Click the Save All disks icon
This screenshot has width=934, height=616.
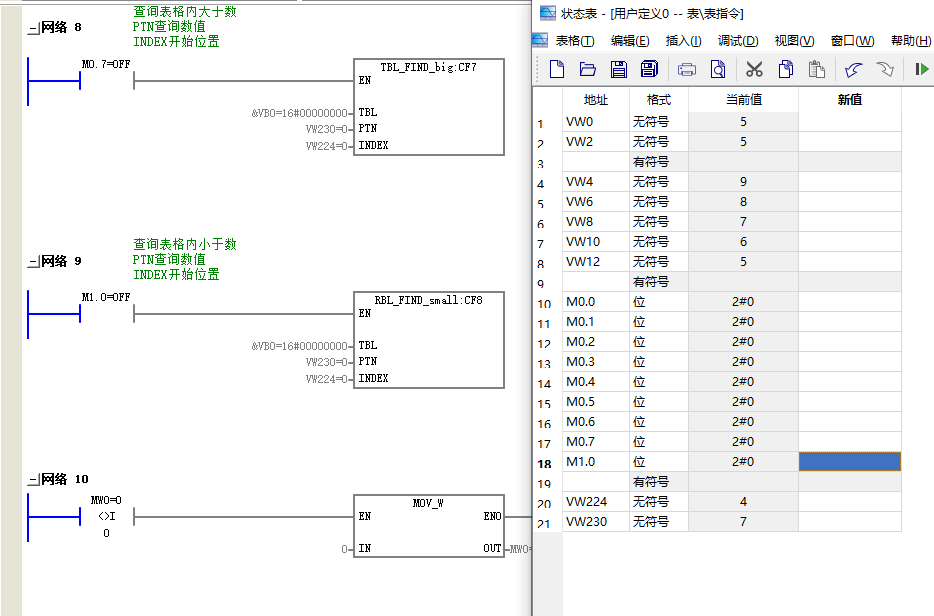pos(649,69)
